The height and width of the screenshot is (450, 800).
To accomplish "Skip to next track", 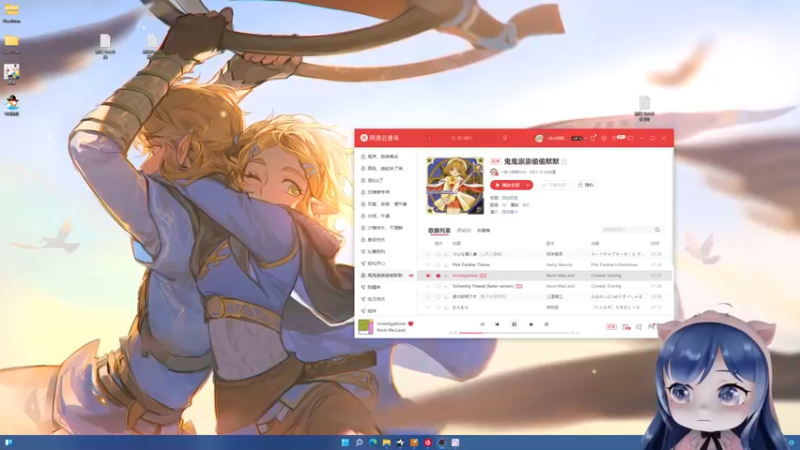I will coord(531,324).
